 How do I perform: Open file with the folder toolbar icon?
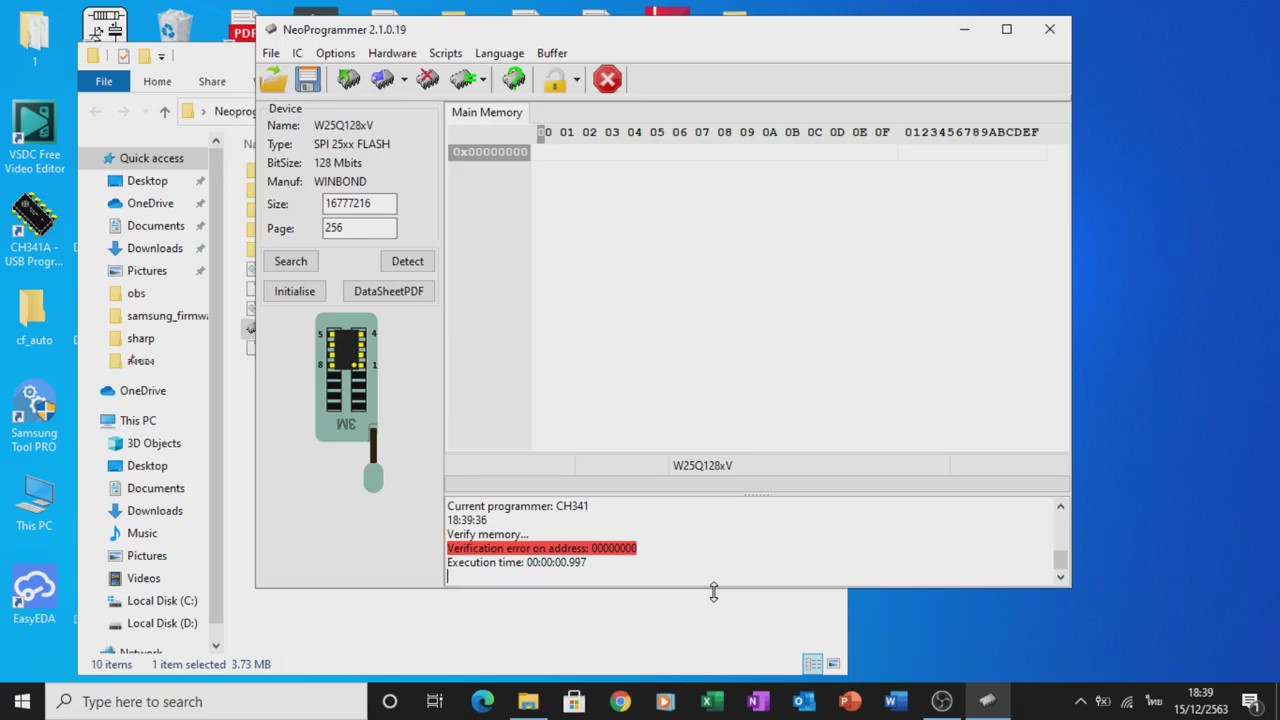point(273,80)
